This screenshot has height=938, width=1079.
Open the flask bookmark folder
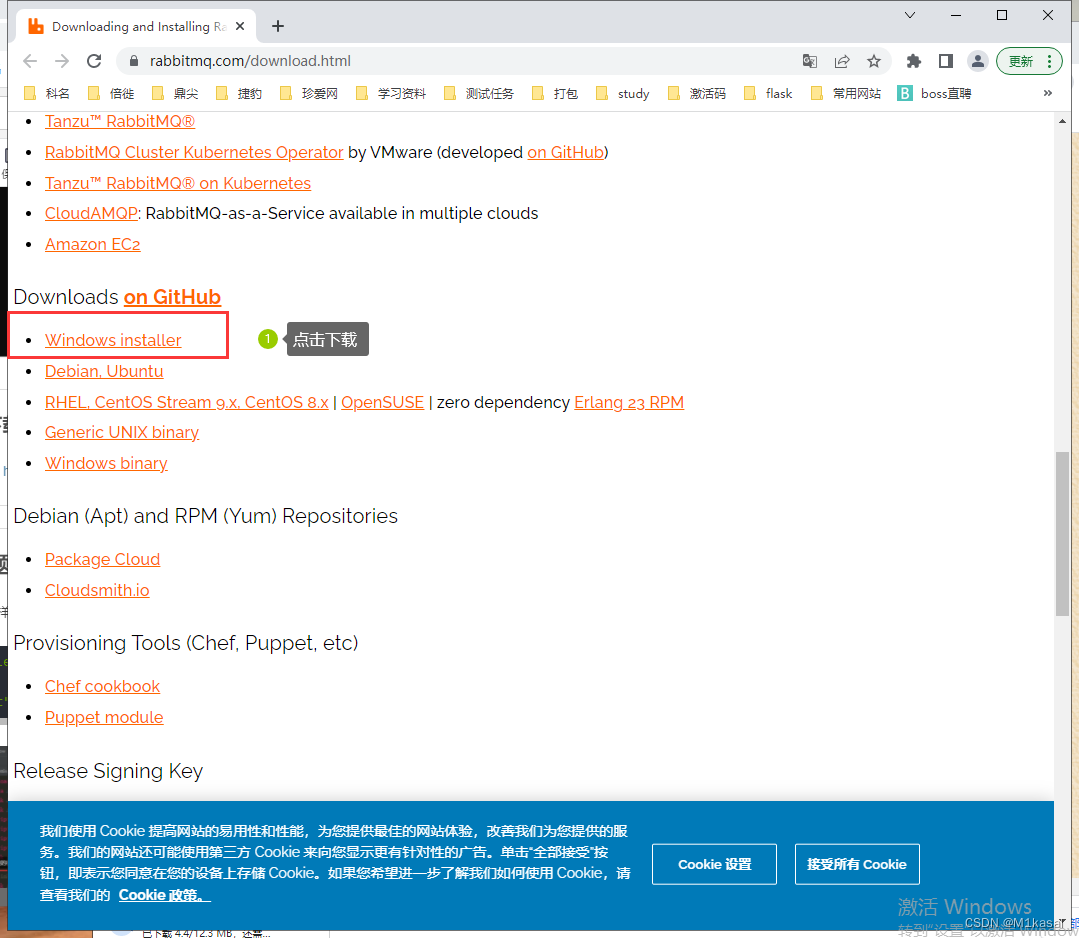[x=768, y=94]
